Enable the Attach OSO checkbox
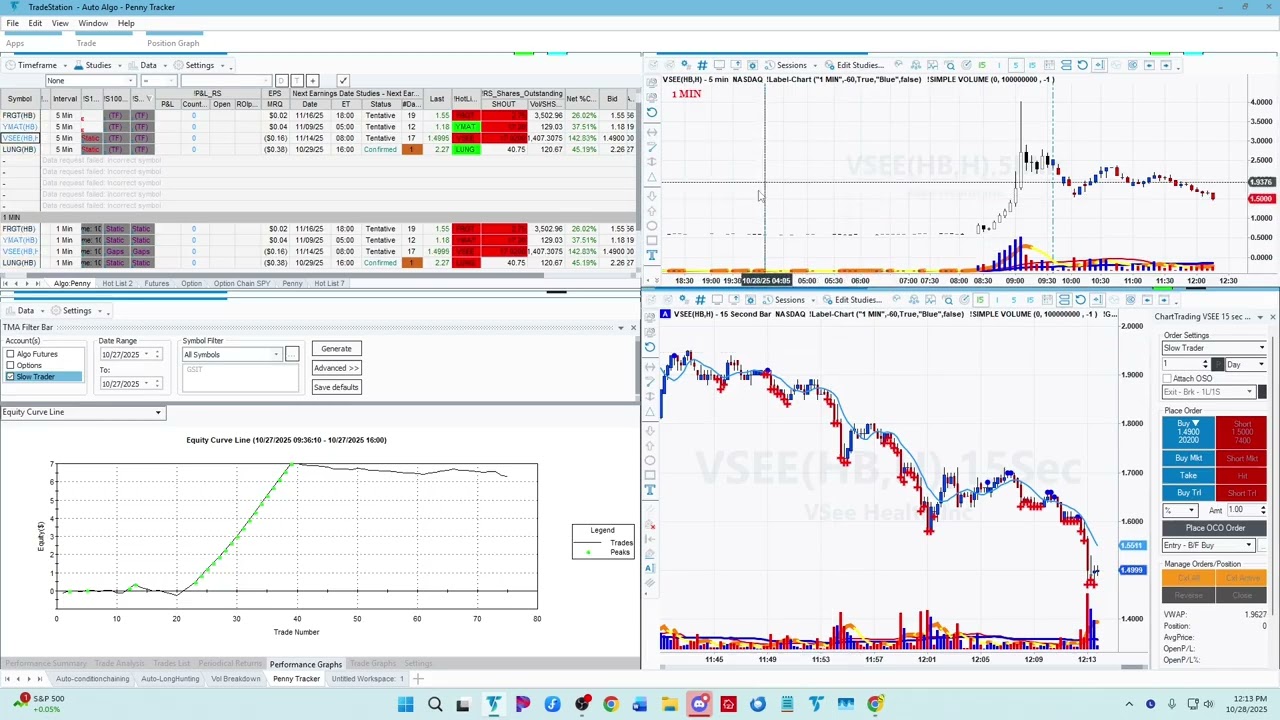The image size is (1280, 720). 1167,378
